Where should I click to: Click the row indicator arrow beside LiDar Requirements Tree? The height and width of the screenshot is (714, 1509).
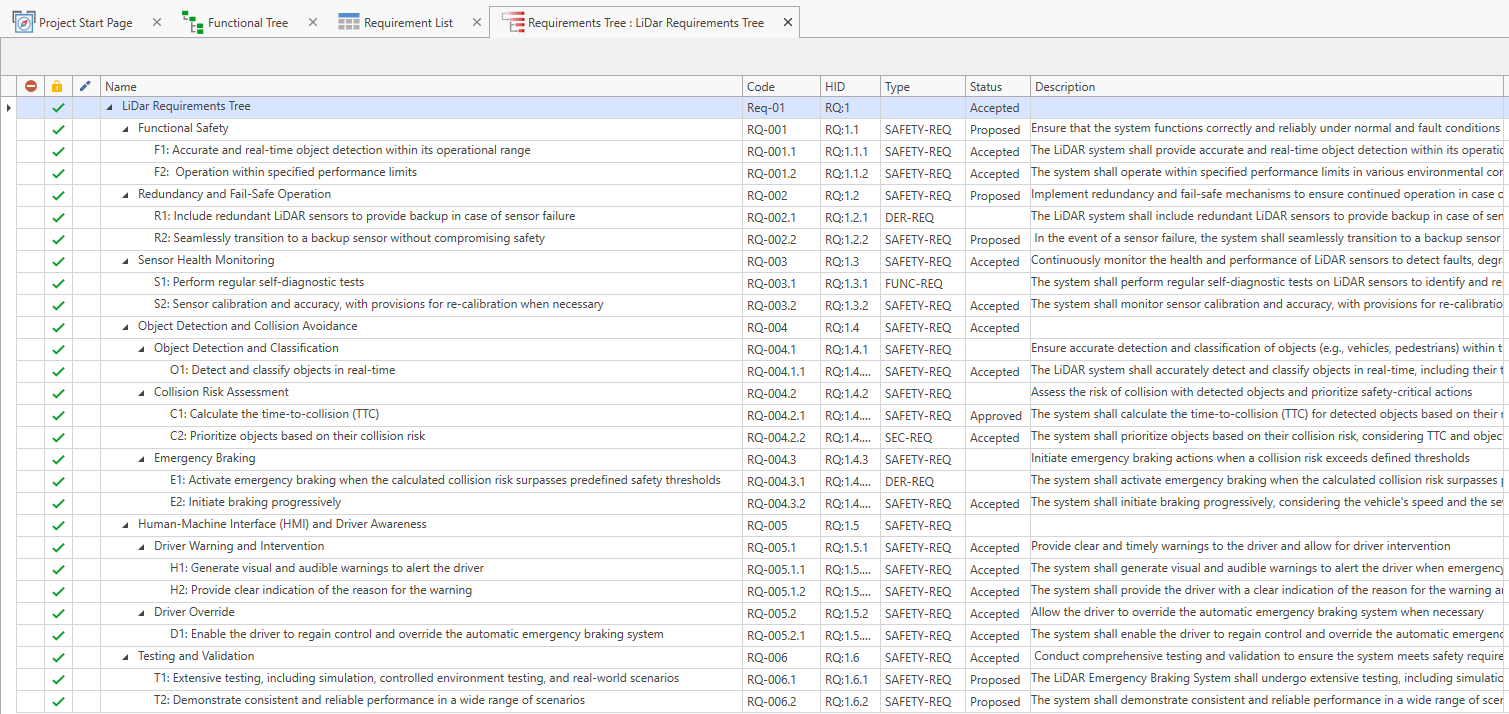[x=9, y=107]
